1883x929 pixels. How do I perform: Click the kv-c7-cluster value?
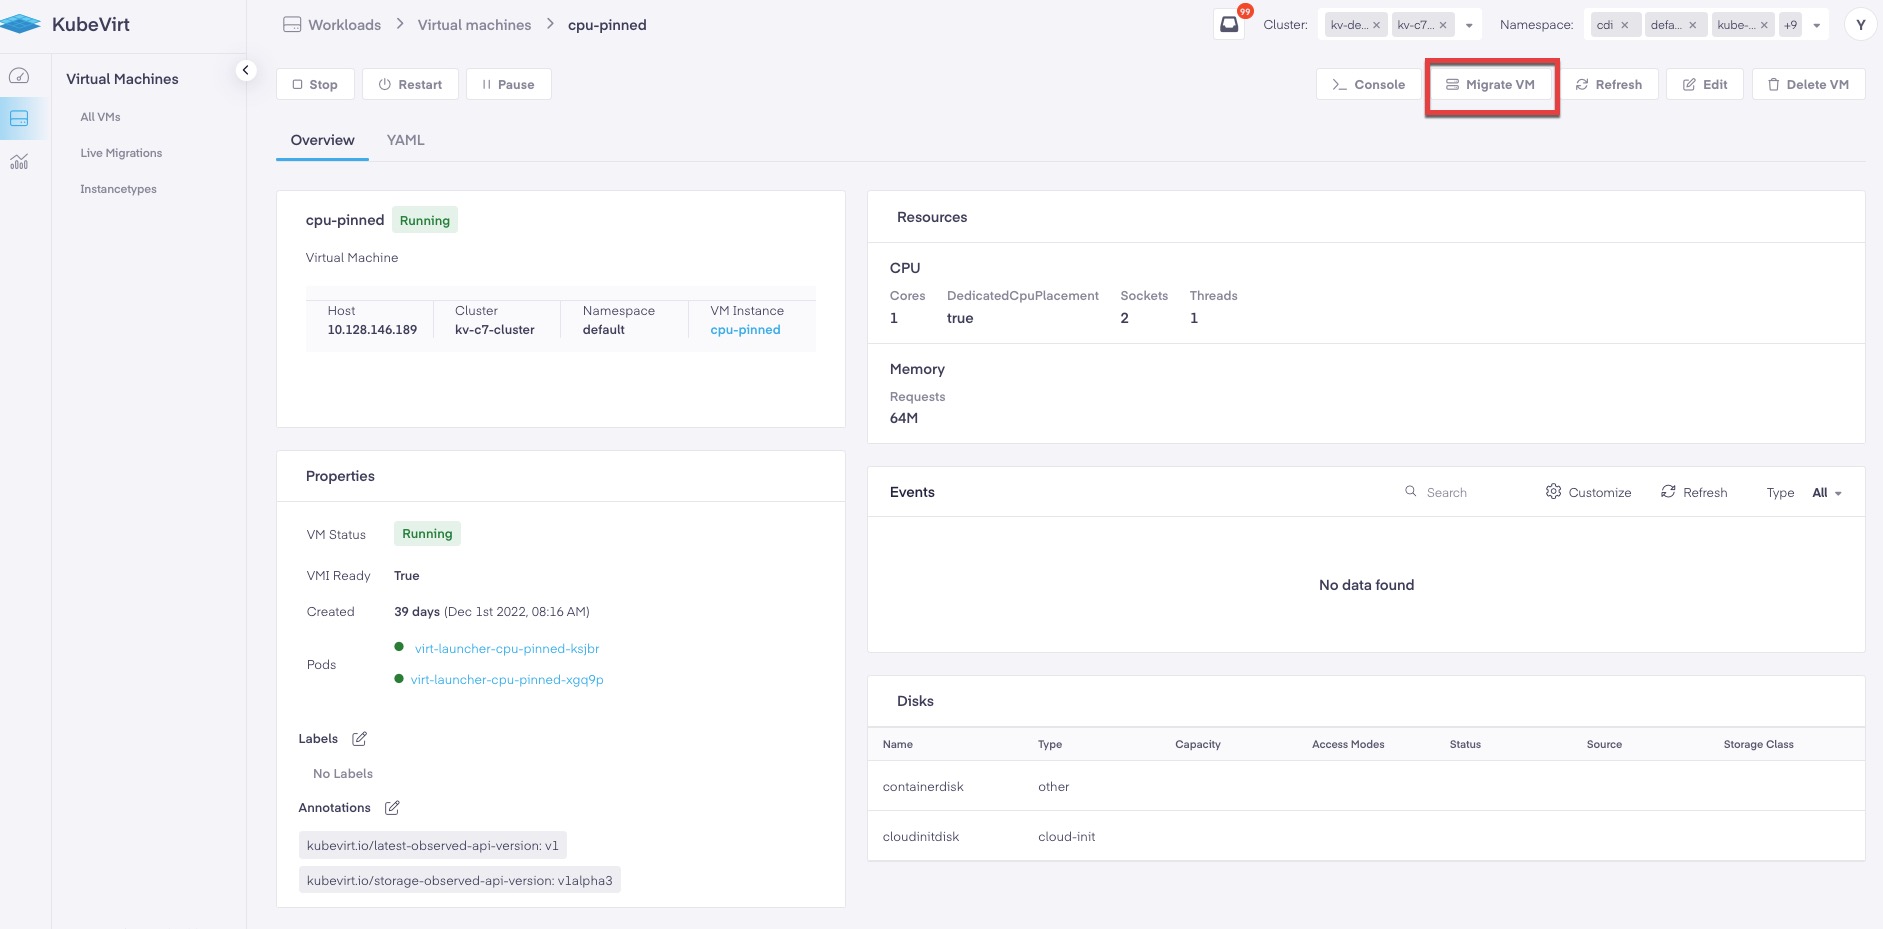point(495,330)
